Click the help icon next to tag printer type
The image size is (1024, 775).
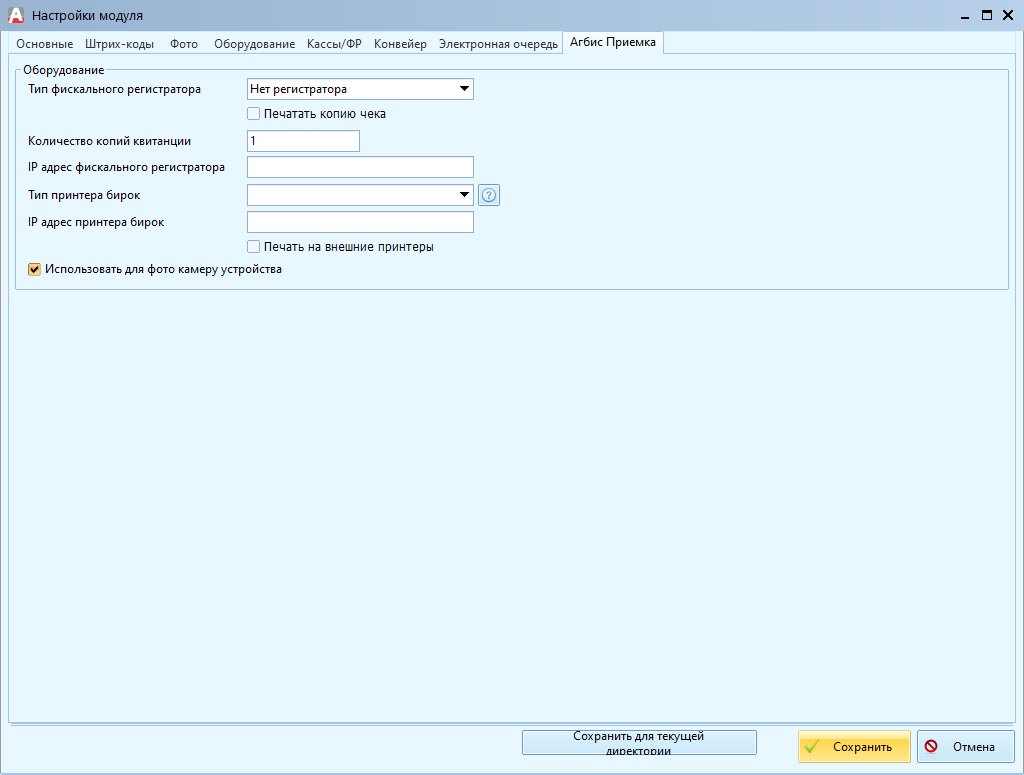[488, 195]
